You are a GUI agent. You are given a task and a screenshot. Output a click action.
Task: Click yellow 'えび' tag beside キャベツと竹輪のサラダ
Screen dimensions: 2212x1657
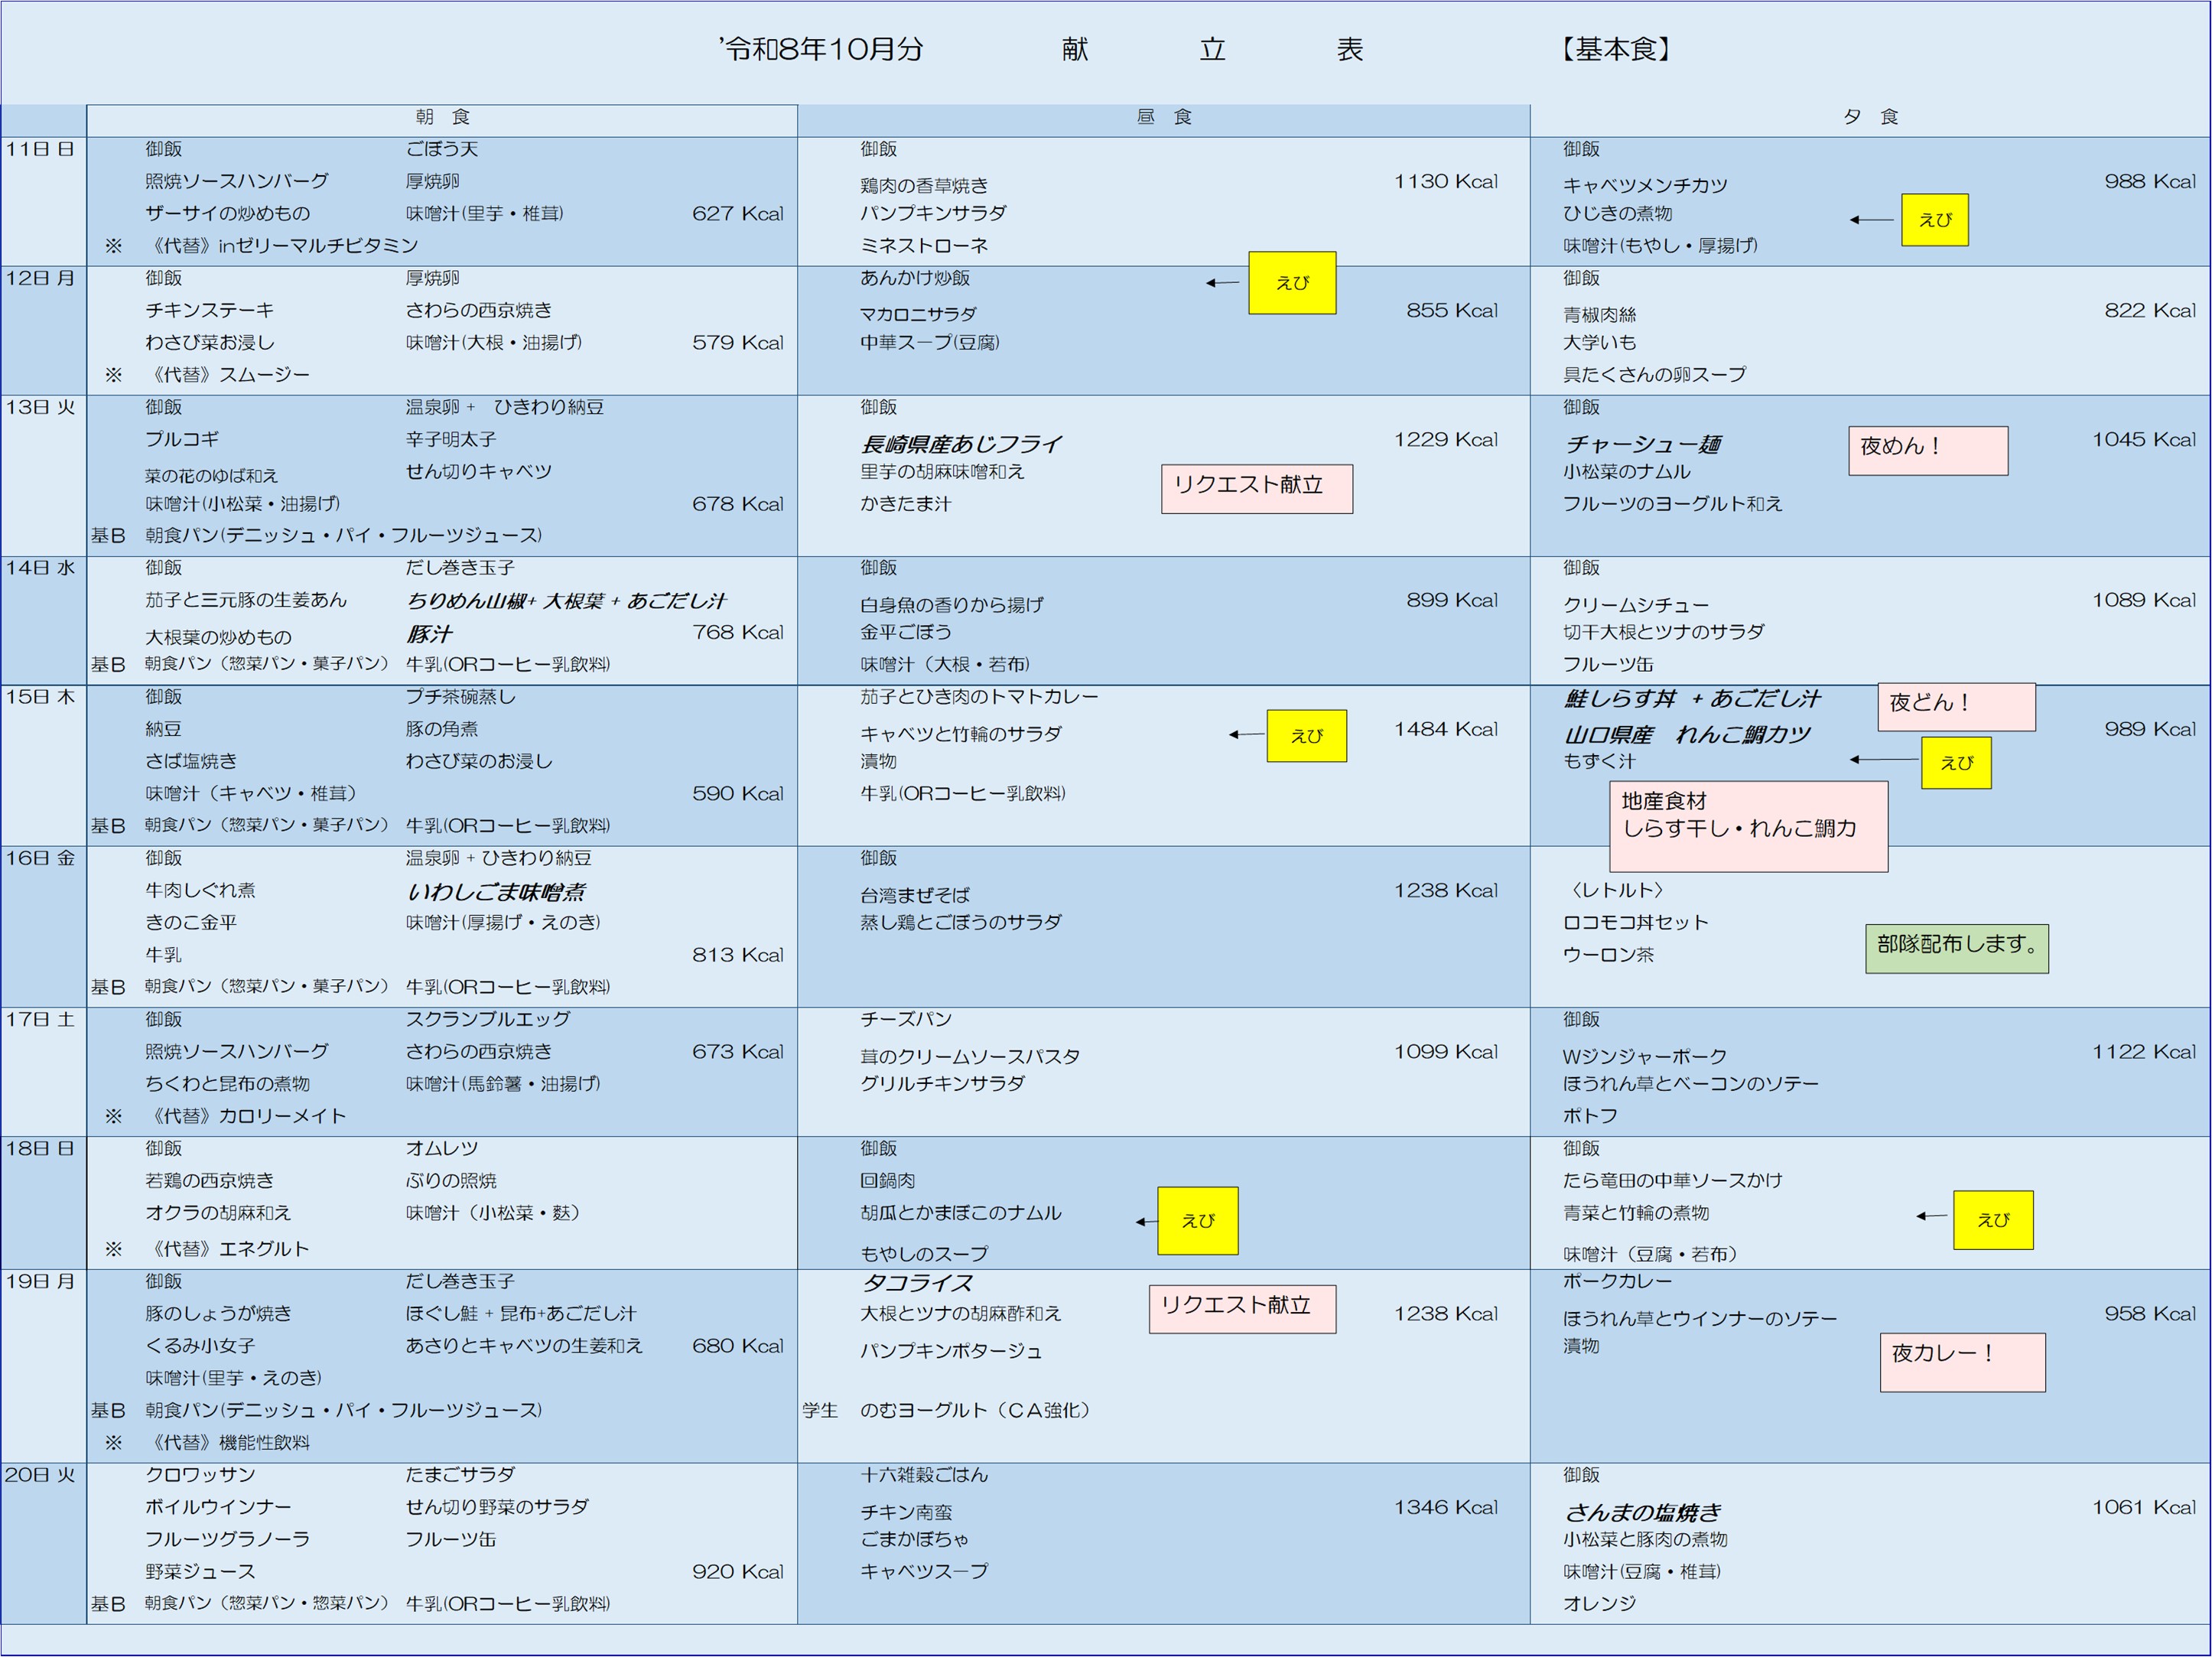pyautogui.click(x=1306, y=736)
